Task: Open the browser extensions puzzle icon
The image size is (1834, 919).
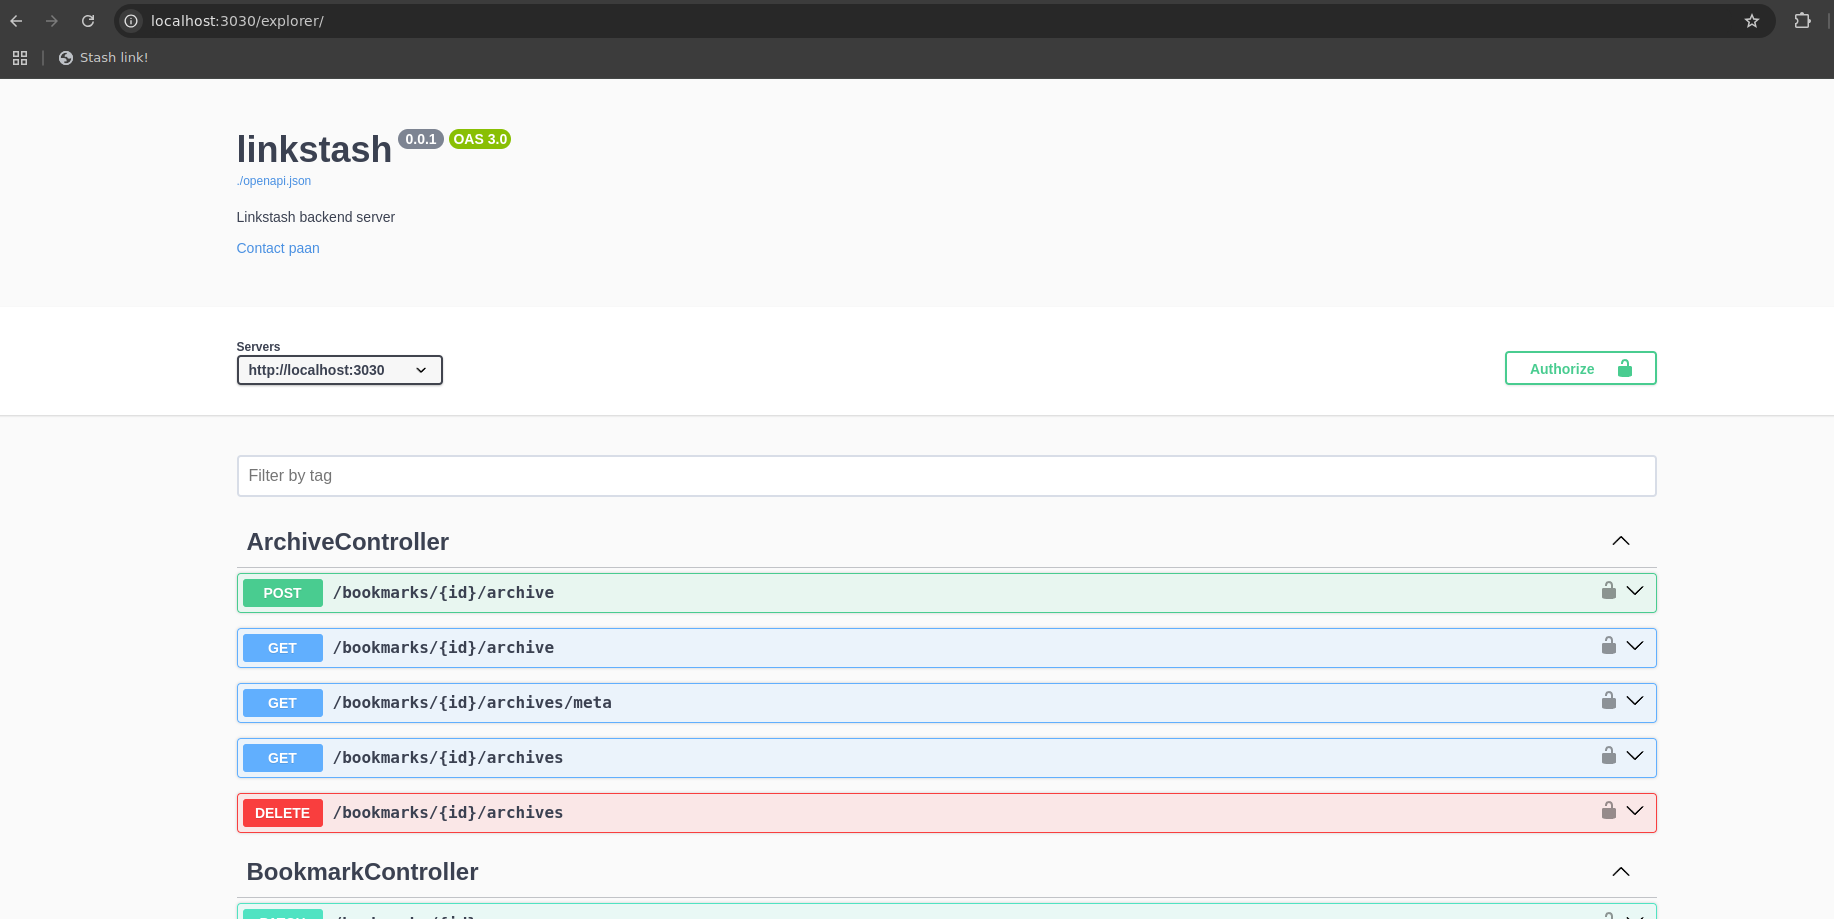Action: (1802, 21)
